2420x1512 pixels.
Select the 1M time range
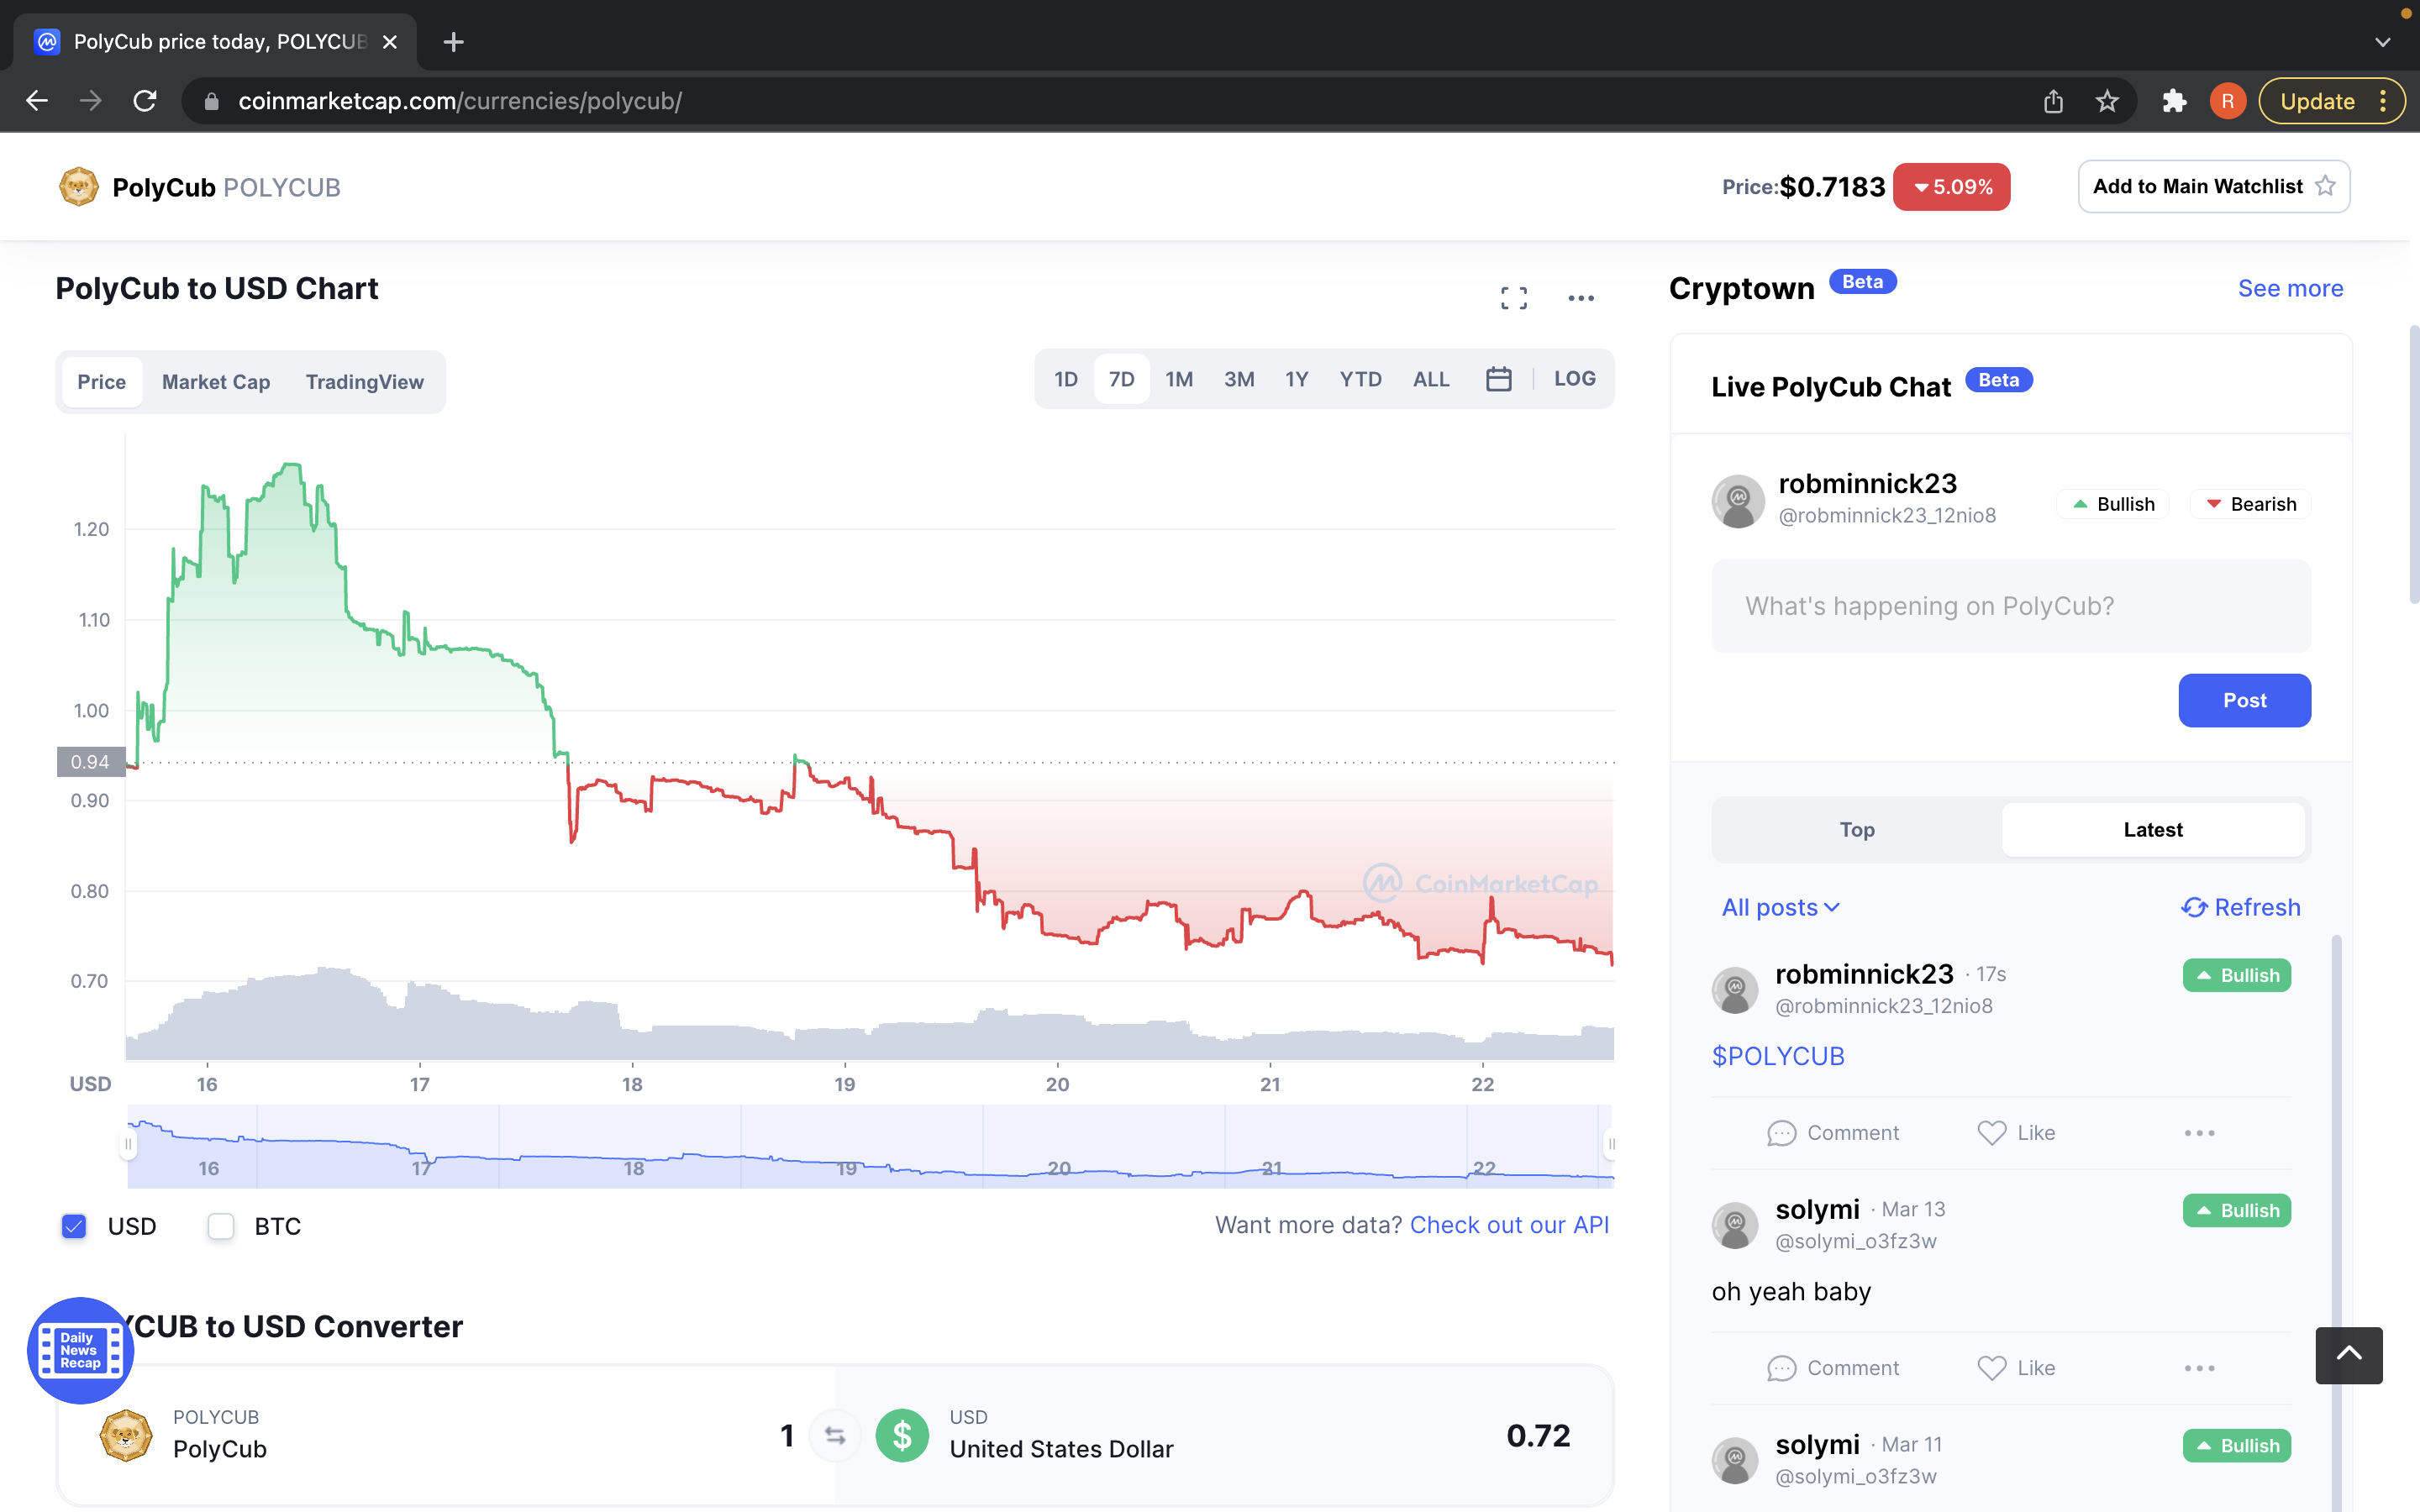1179,379
